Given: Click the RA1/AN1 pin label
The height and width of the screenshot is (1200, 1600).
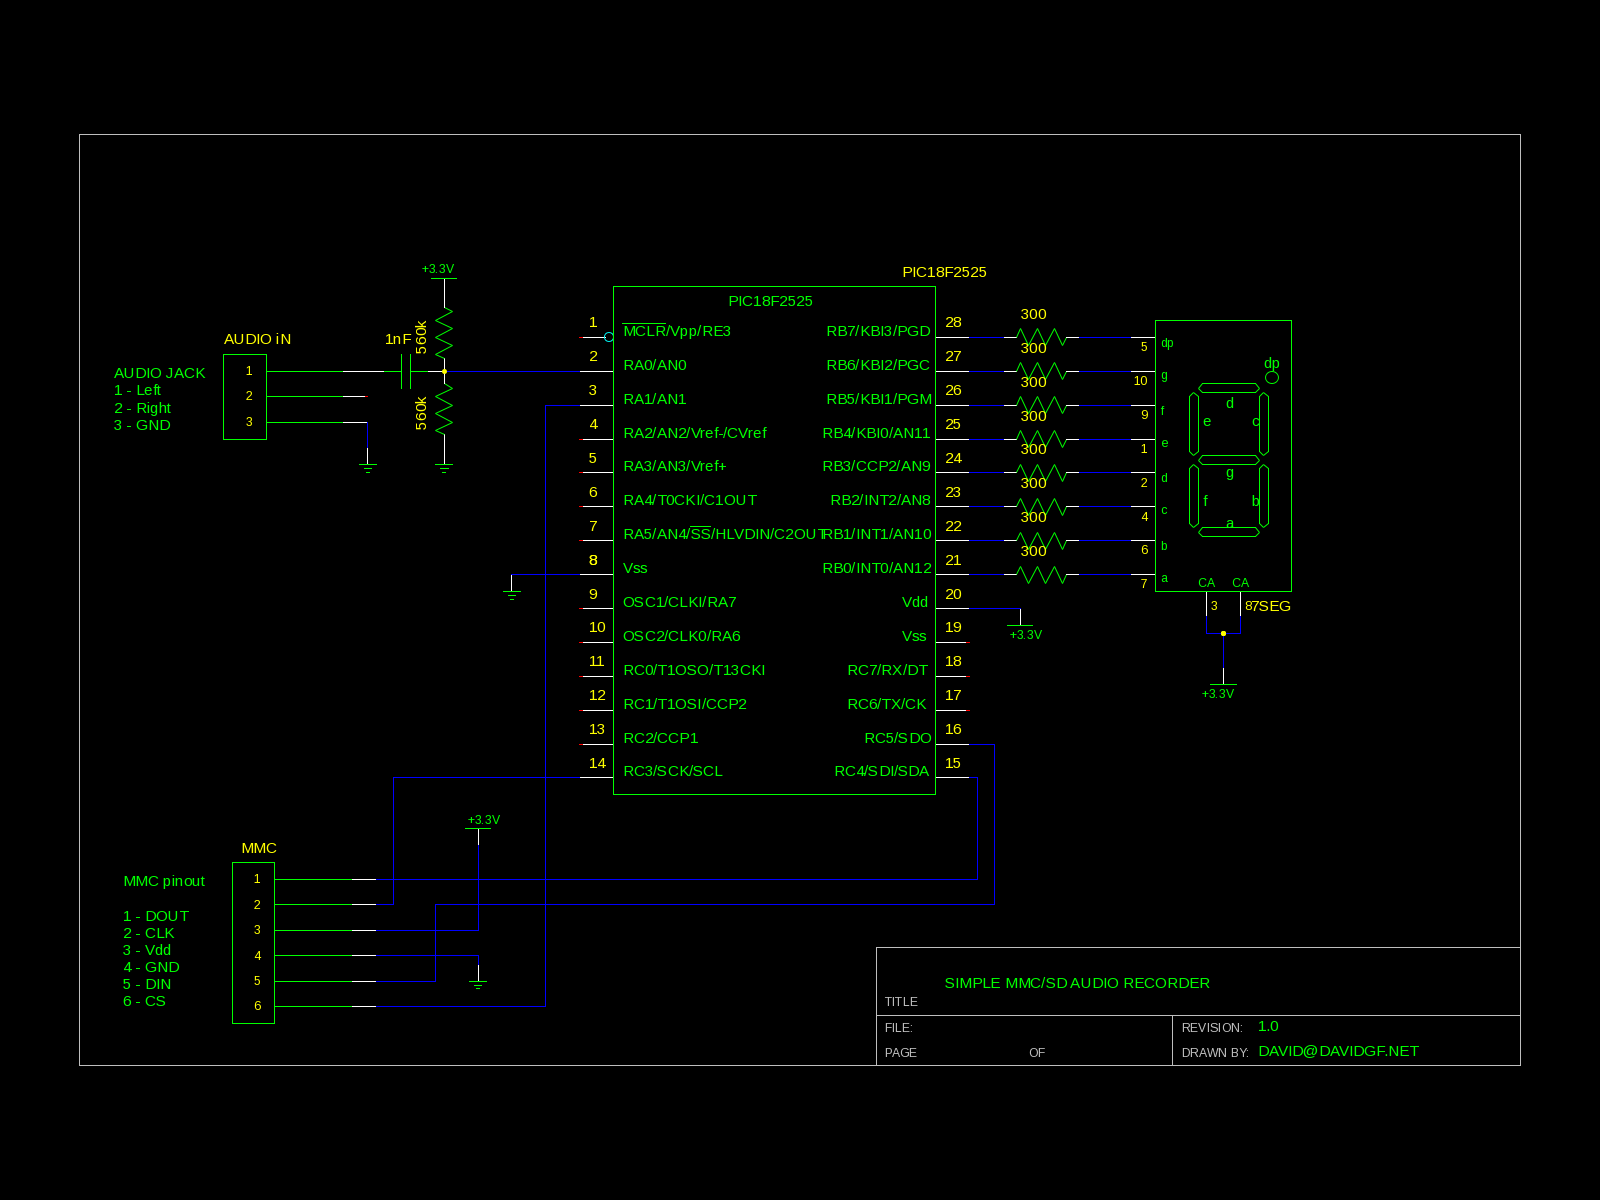Looking at the screenshot, I should click(x=655, y=399).
